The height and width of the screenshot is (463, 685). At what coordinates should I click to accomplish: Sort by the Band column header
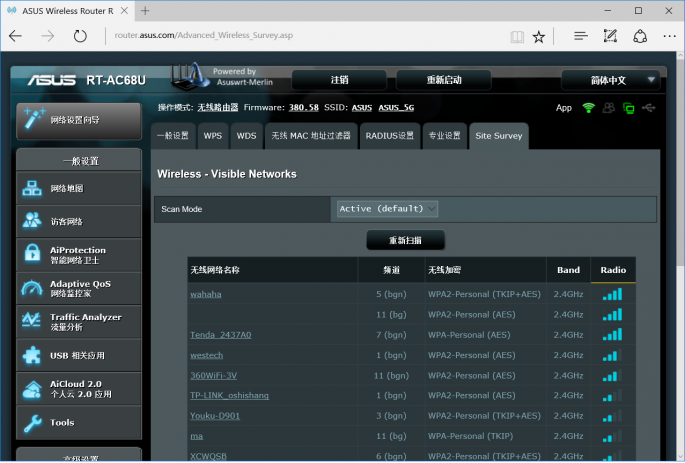click(568, 270)
